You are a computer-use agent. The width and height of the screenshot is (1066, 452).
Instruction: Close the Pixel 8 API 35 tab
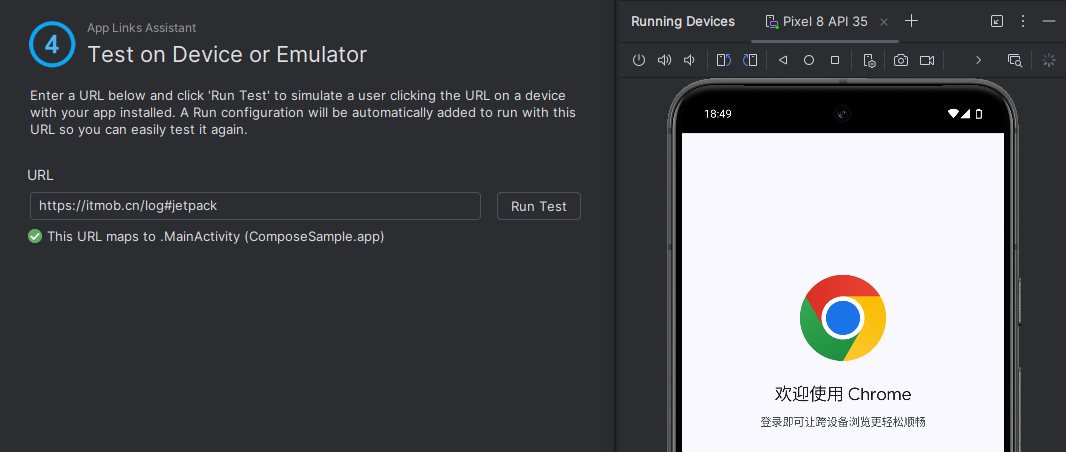pyautogui.click(x=884, y=22)
